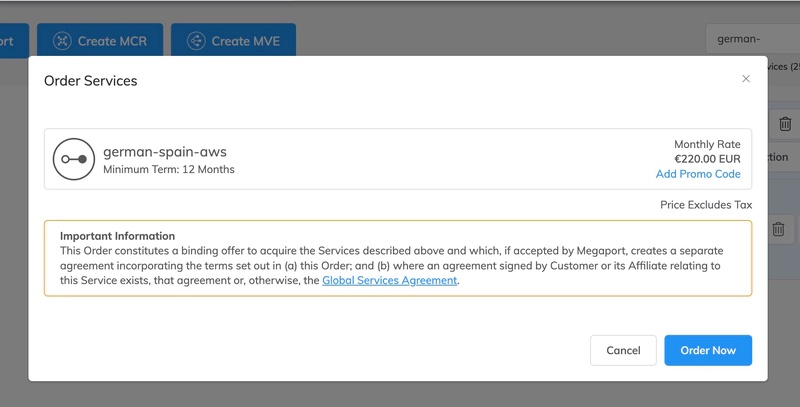Click the lower trash can delete icon
Screen dimensions: 800x407
point(778,229)
